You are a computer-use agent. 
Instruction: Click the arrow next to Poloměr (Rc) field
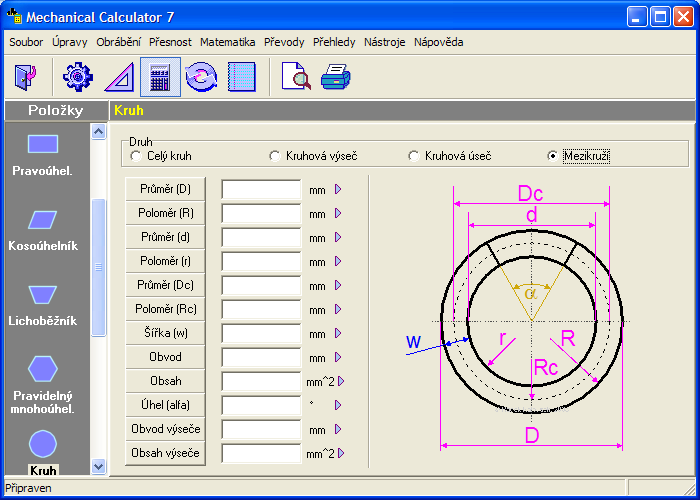pos(338,309)
